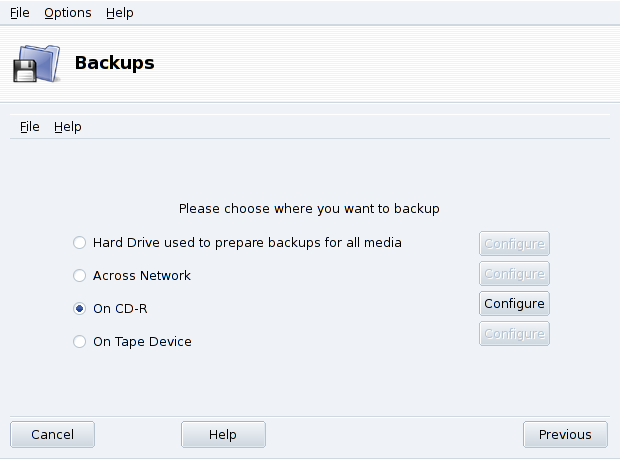Configure the On CD-R backup settings
Viewport: 620px width, 460px height.
514,303
